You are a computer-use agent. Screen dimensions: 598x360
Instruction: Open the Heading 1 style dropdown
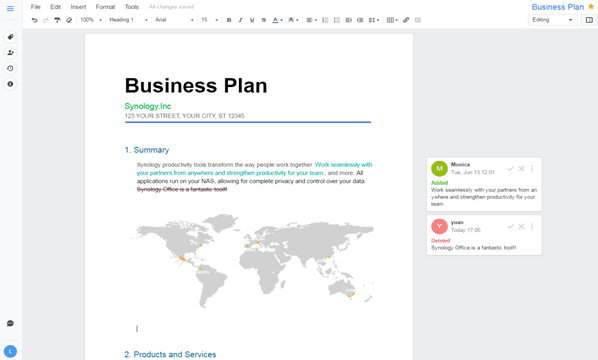tap(128, 20)
